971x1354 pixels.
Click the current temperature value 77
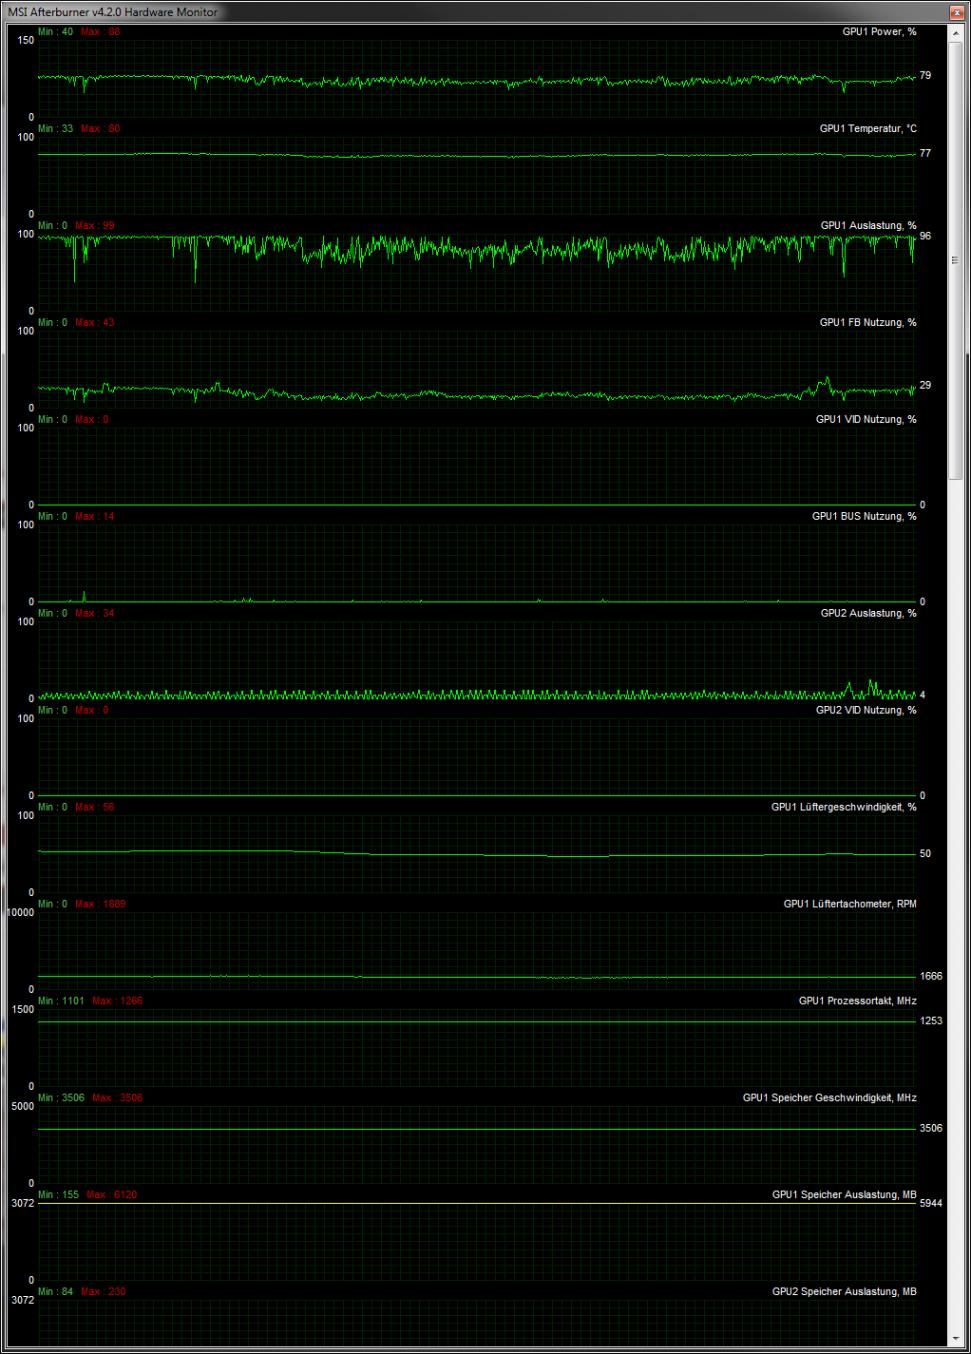[x=925, y=154]
